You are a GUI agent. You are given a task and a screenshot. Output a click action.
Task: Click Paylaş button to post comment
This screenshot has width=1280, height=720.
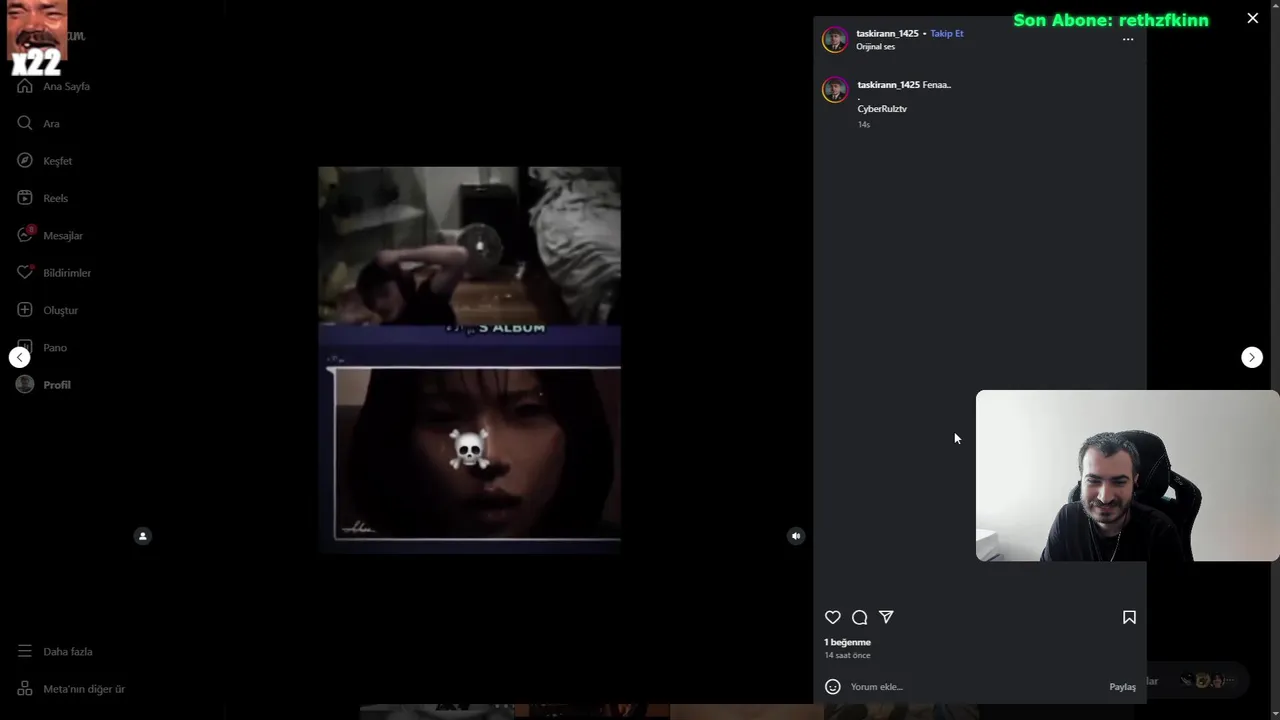point(1122,687)
